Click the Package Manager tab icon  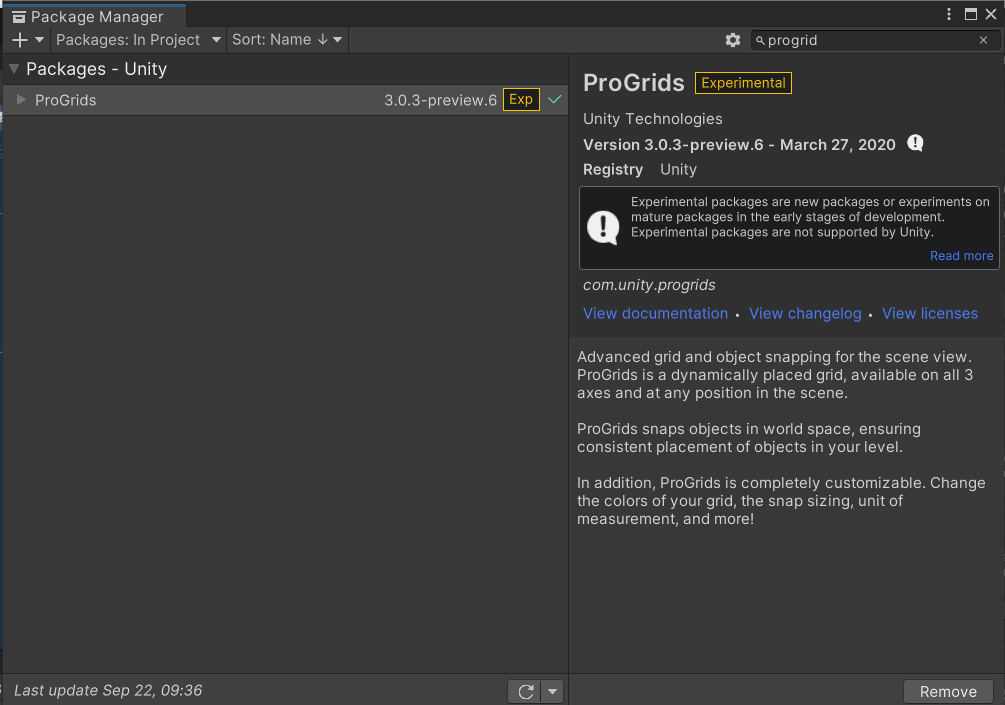pyautogui.click(x=19, y=17)
